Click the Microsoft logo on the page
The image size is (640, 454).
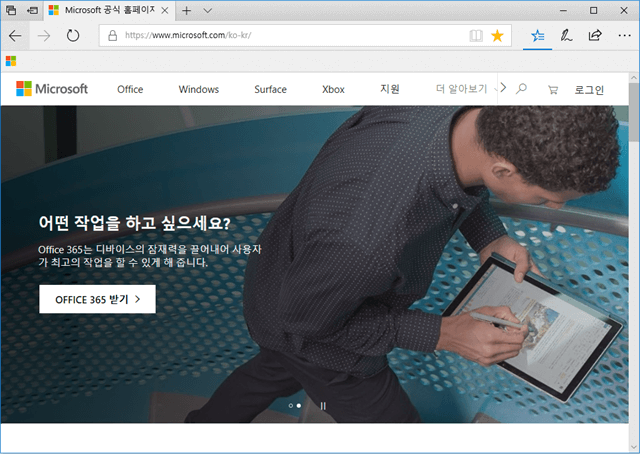52,89
